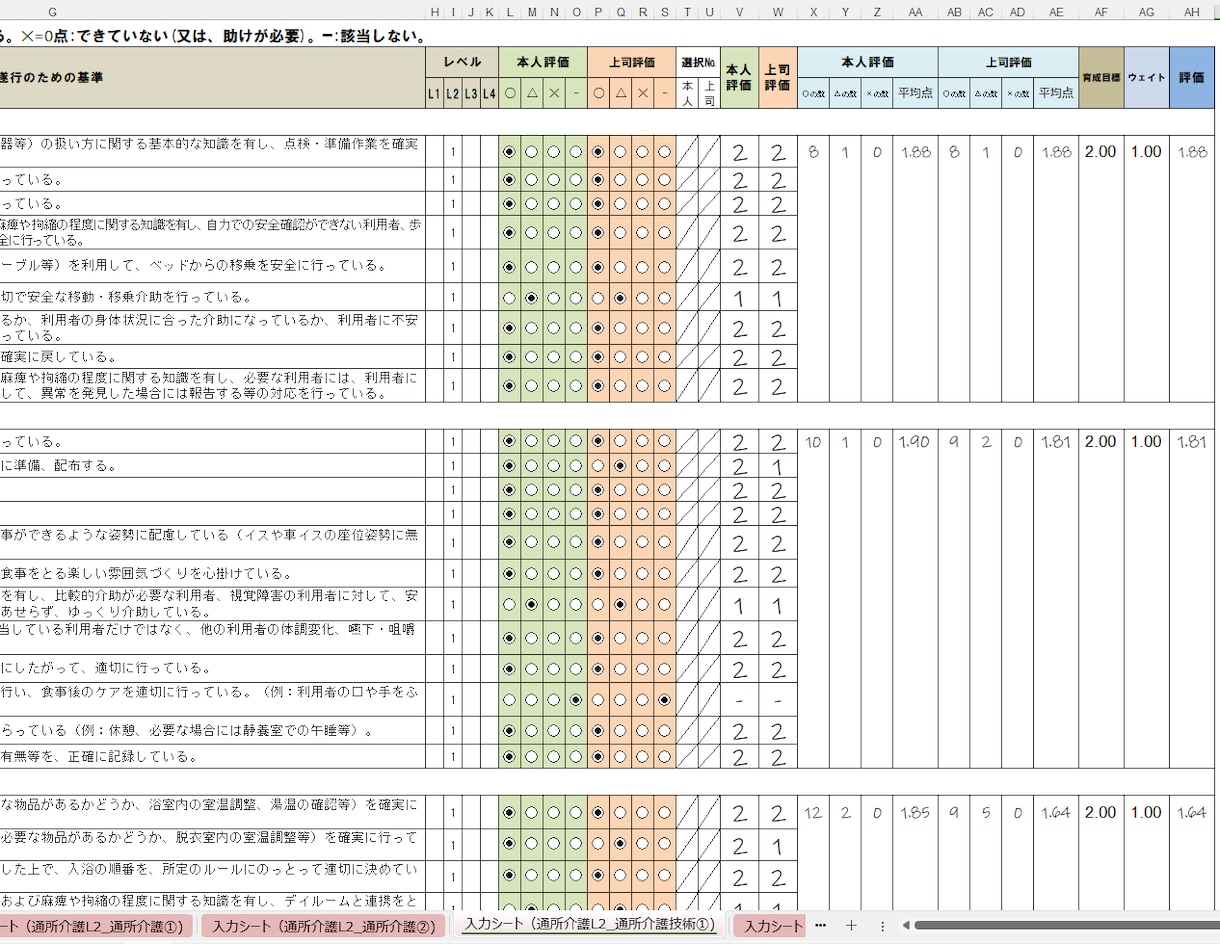Select column AA header
This screenshot has width=1220, height=944.
[915, 11]
